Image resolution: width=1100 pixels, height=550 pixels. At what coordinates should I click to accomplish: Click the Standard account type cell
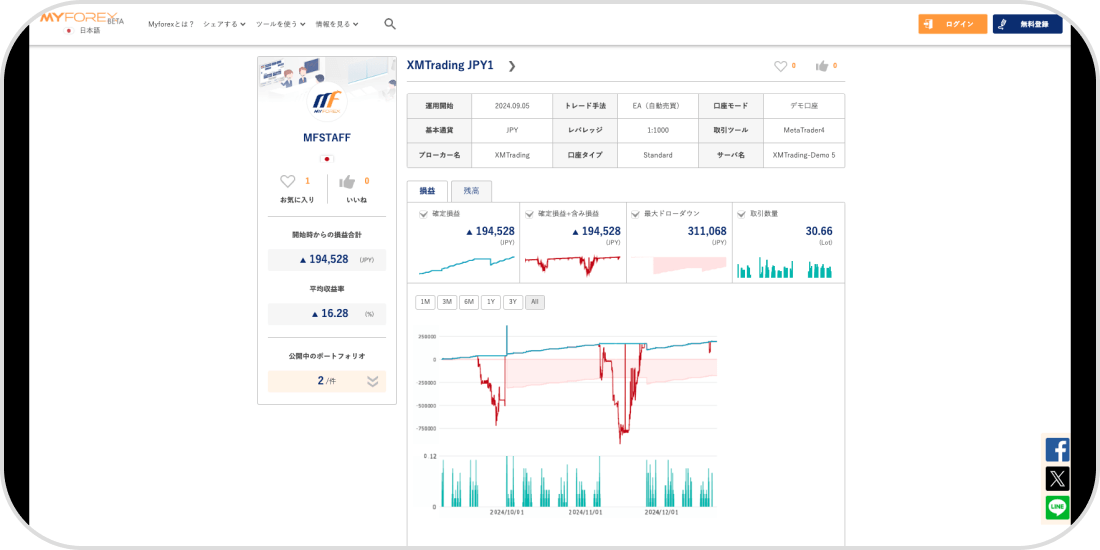pyautogui.click(x=658, y=155)
